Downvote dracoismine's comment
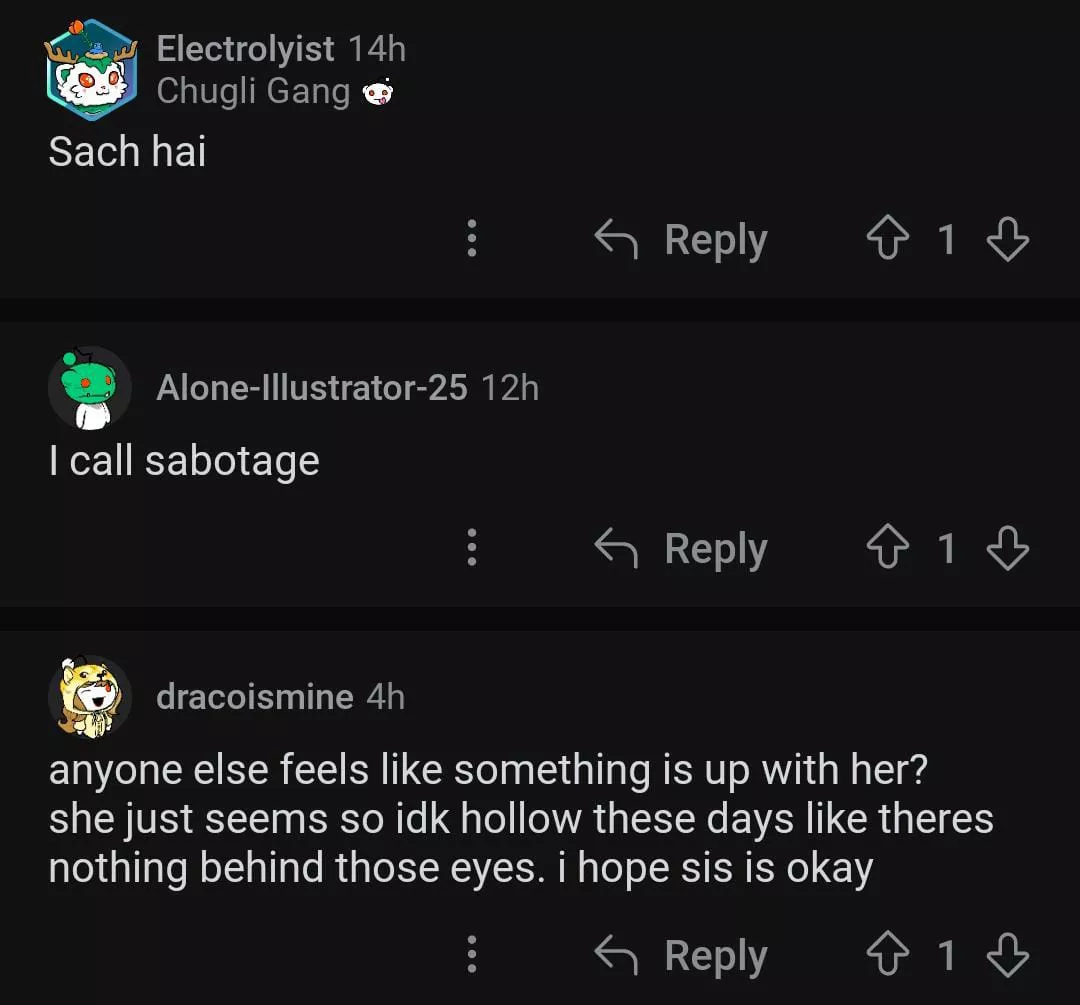 [1007, 956]
